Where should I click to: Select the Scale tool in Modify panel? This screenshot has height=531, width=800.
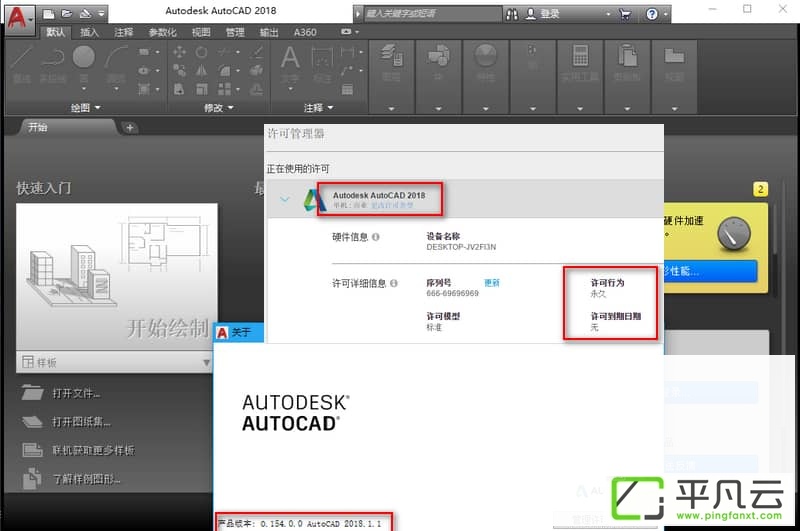coord(202,89)
